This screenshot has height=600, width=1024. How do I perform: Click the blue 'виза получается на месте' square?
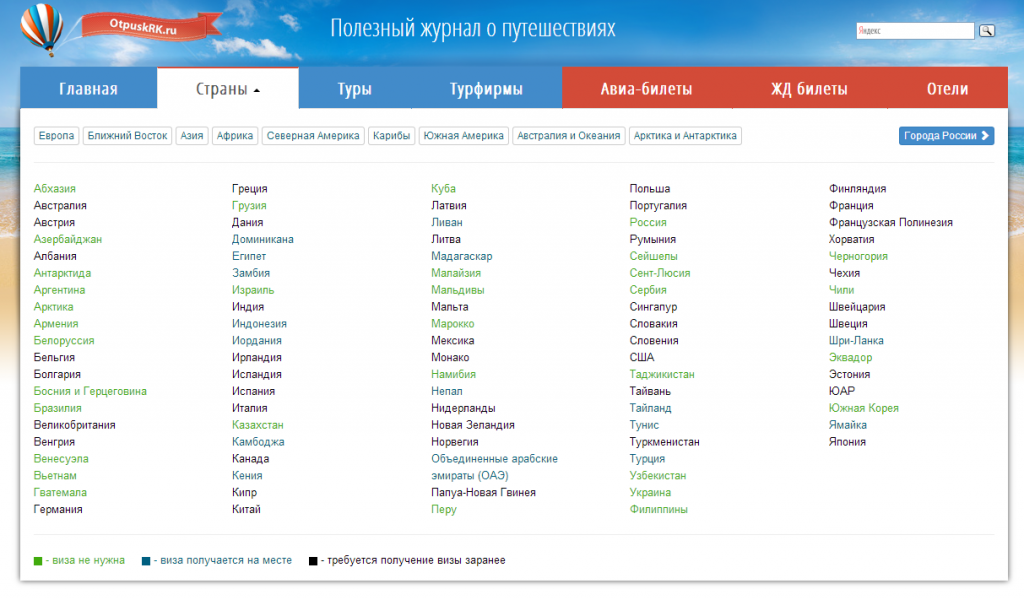point(146,561)
